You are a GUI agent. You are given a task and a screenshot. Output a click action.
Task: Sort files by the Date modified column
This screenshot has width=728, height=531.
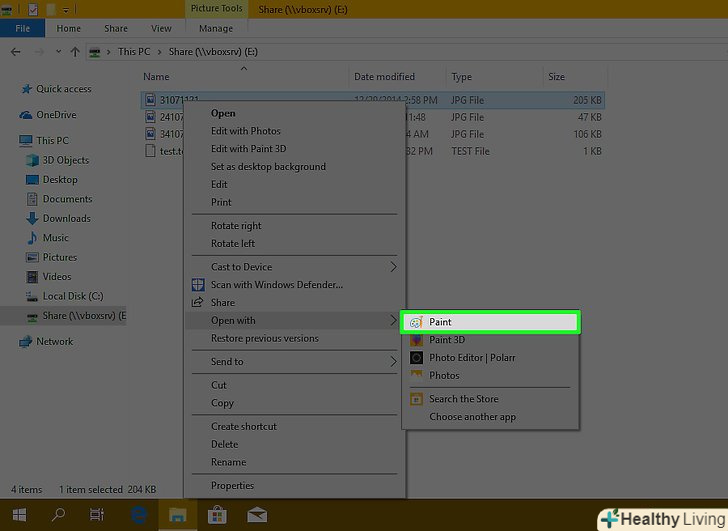[x=382, y=77]
